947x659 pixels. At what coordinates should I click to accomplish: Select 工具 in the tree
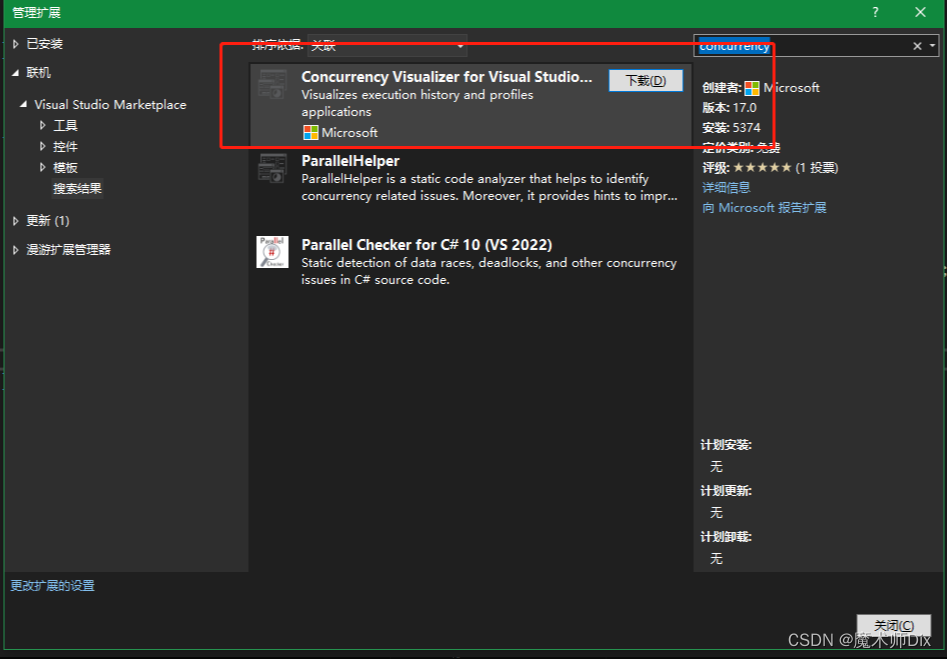point(65,126)
